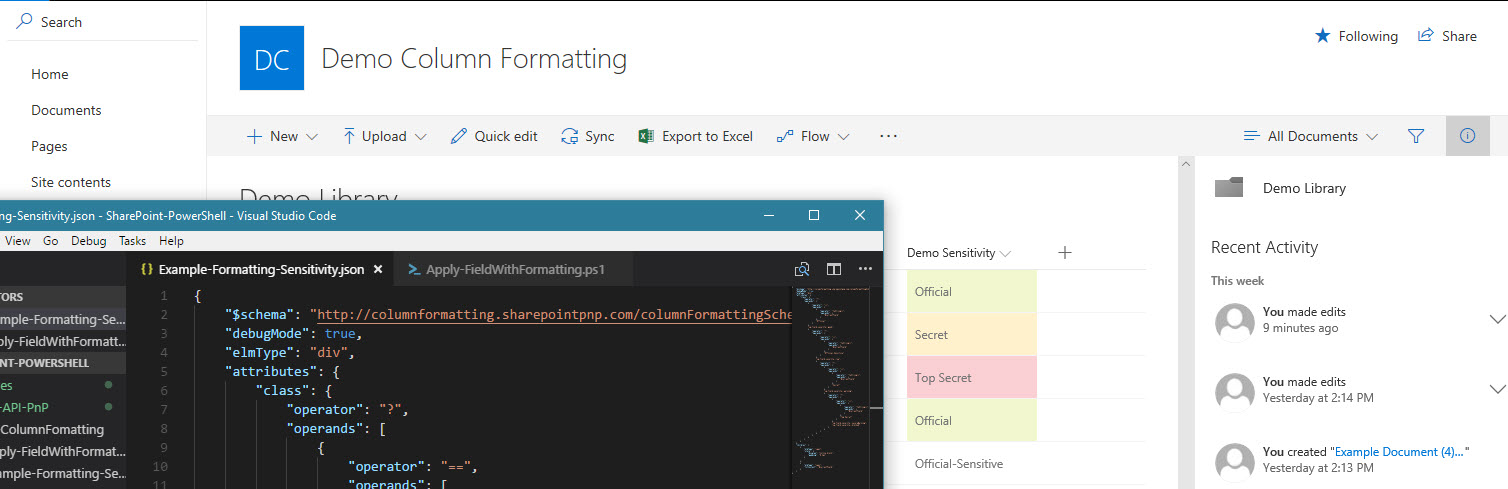The width and height of the screenshot is (1508, 489).
Task: Expand the New dropdown chevron
Action: coord(312,137)
